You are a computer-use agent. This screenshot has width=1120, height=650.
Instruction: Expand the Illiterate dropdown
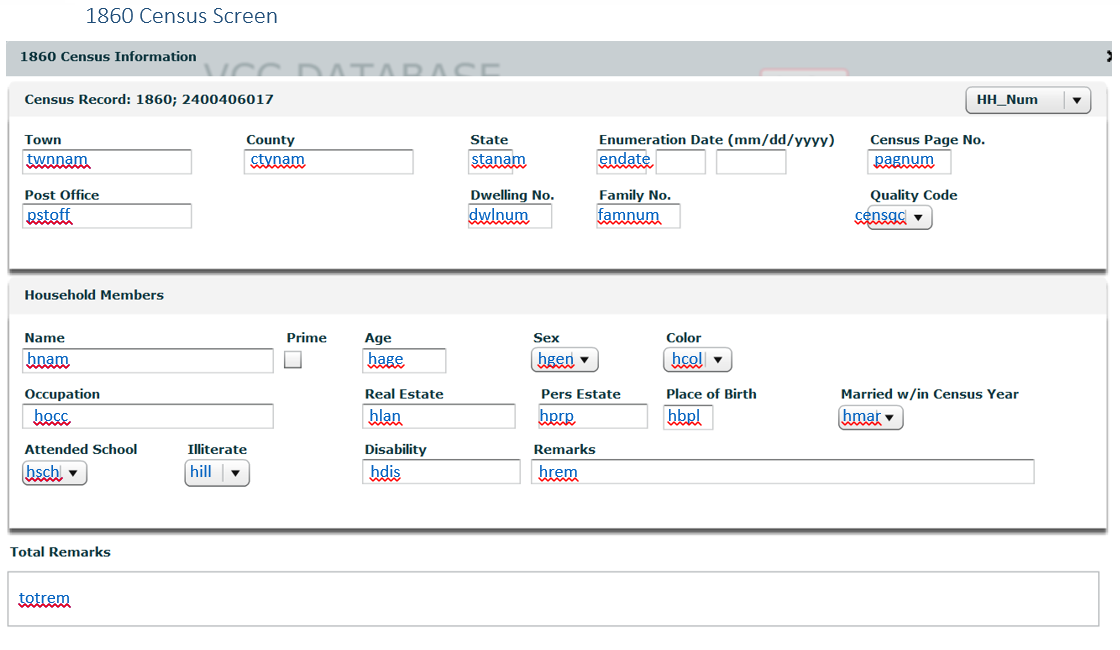[x=217, y=473]
